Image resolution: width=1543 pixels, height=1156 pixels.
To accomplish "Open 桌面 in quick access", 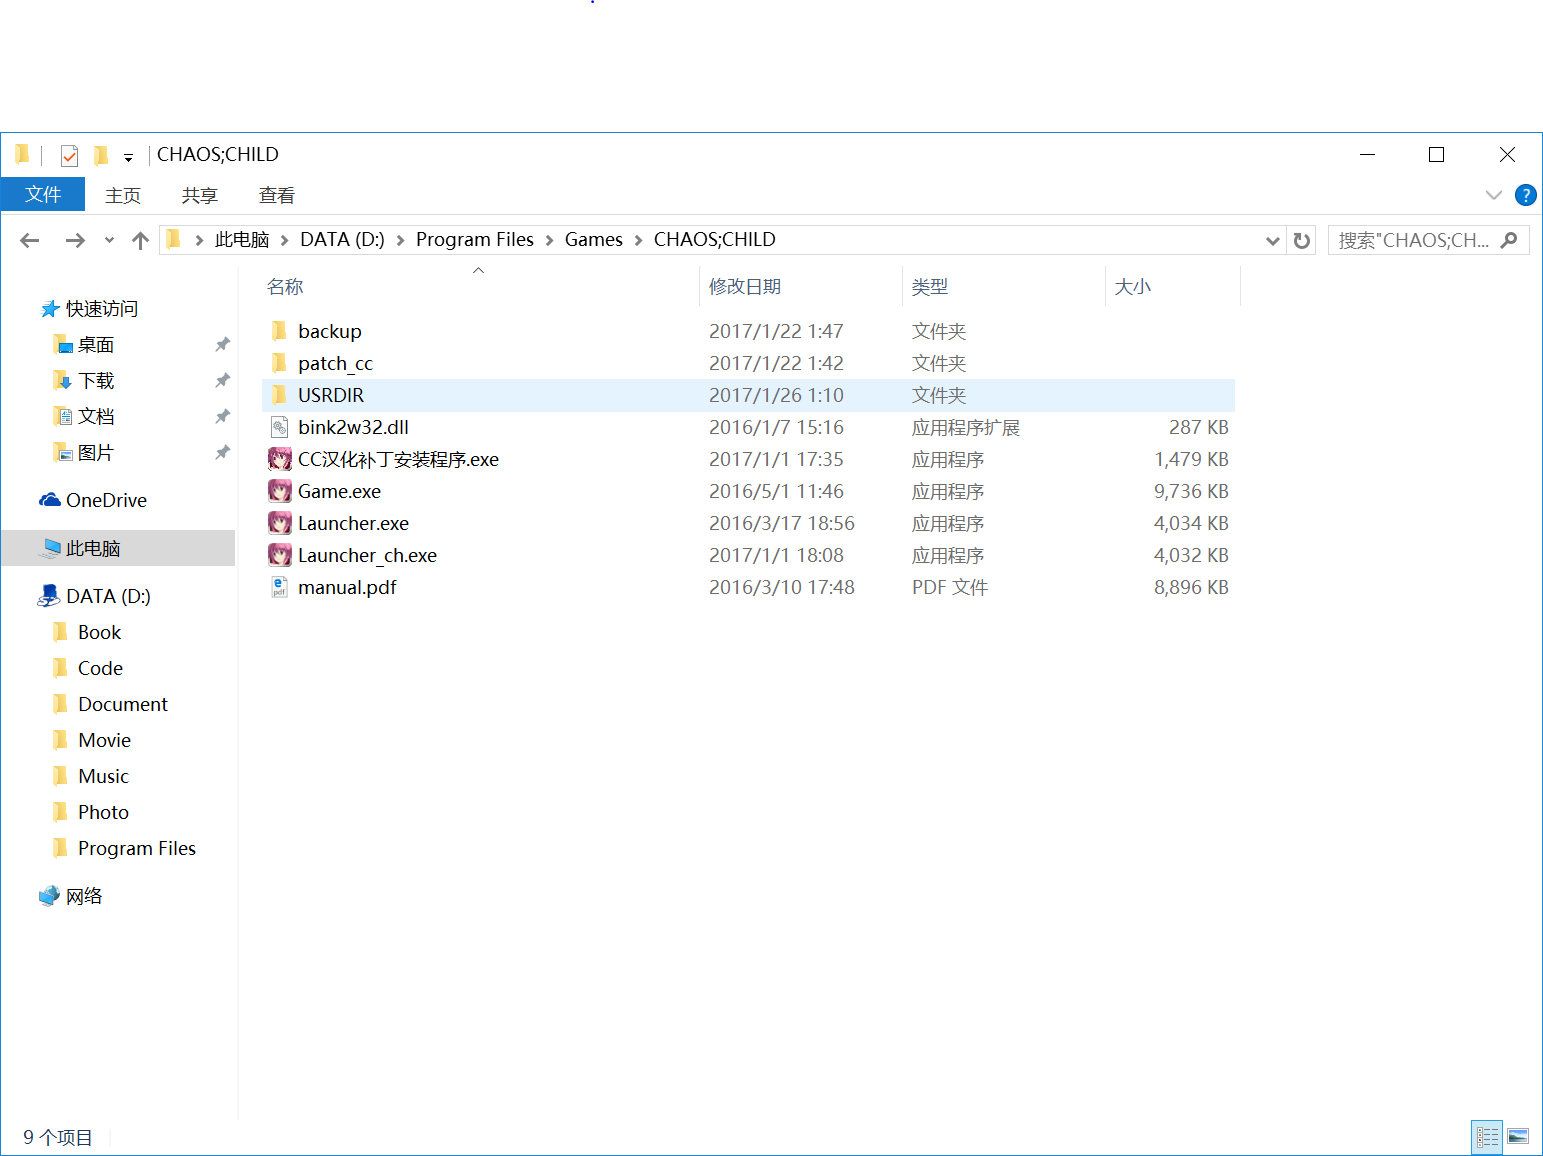I will click(x=96, y=345).
